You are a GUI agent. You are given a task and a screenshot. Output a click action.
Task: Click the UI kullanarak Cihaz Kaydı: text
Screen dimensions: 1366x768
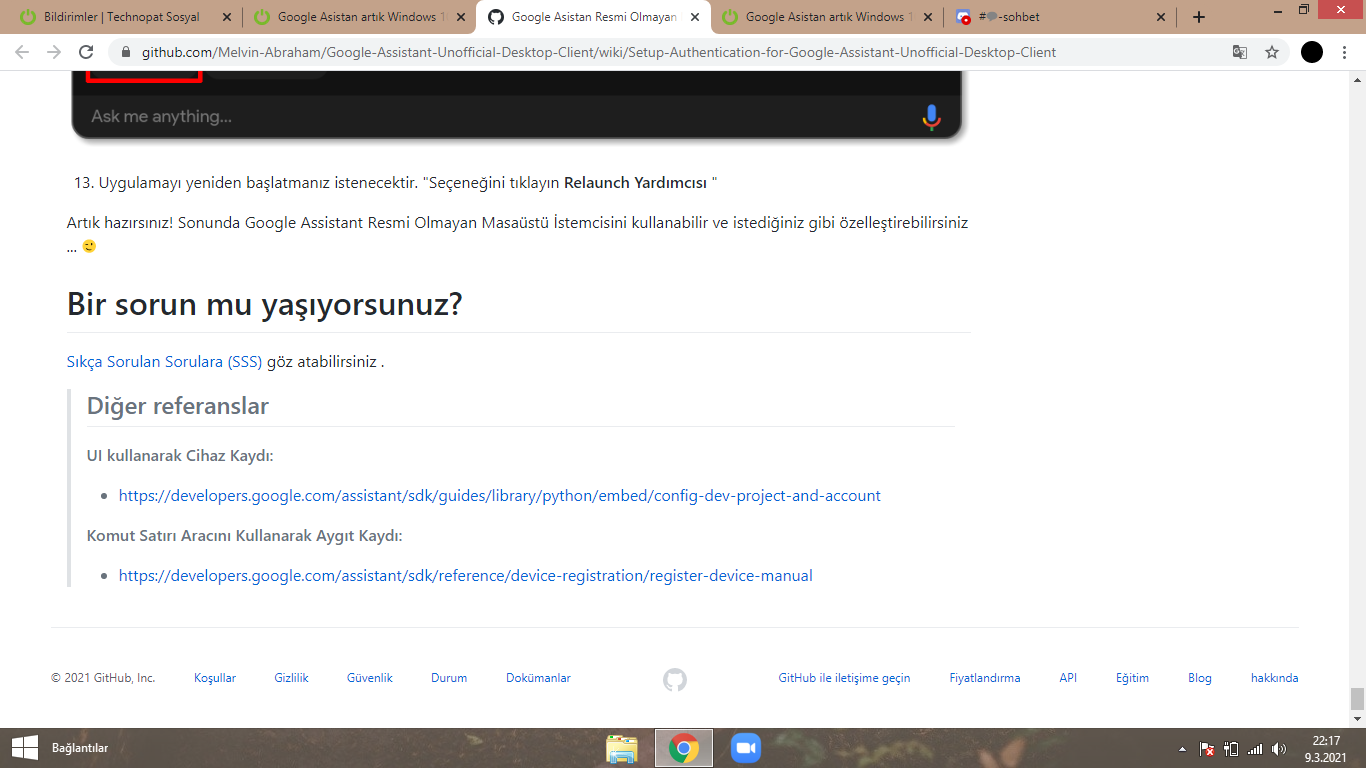coord(180,456)
